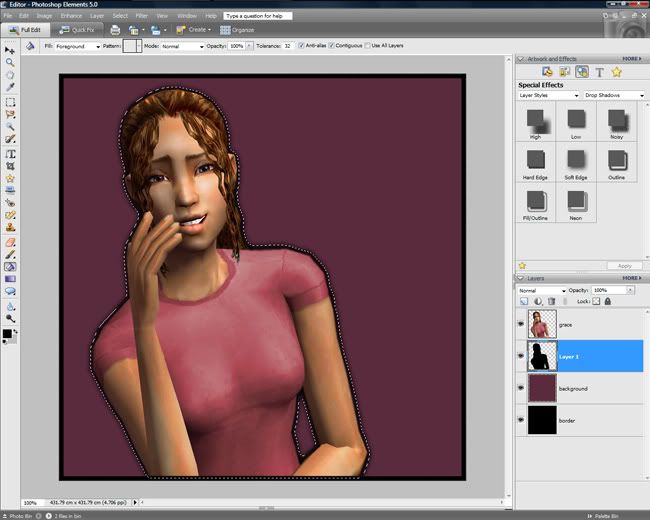Open the Palette Bin
The width and height of the screenshot is (650, 520).
604,516
